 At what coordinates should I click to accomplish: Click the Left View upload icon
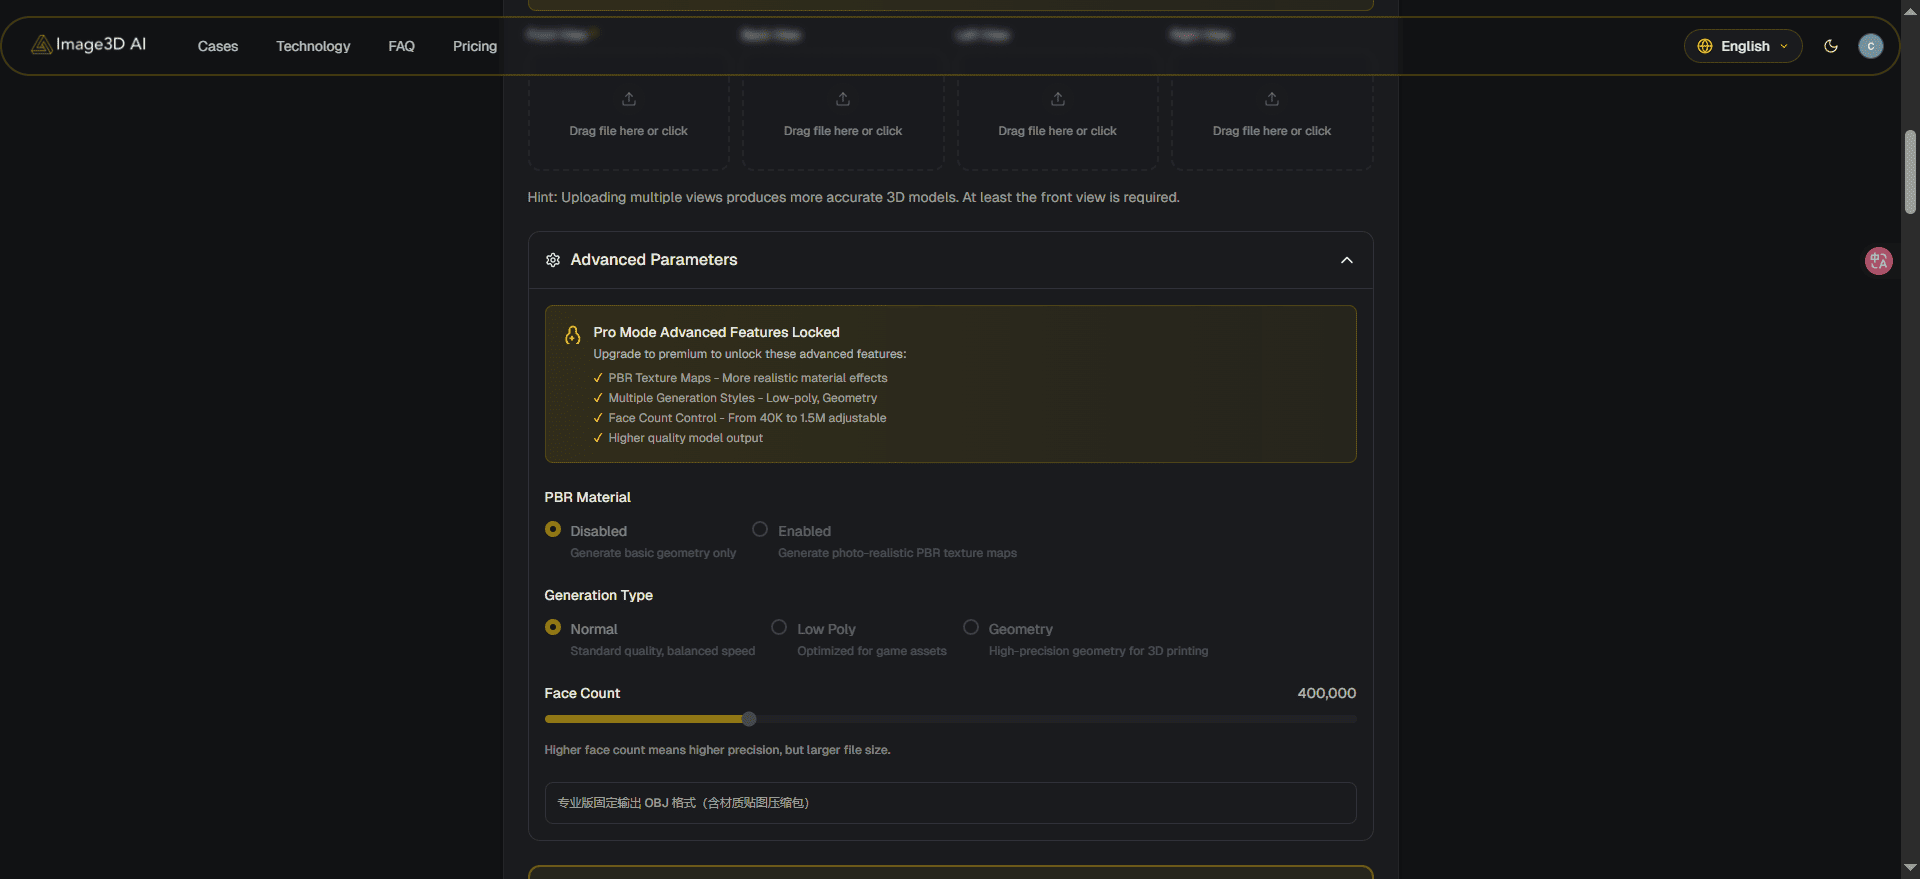(x=1057, y=99)
